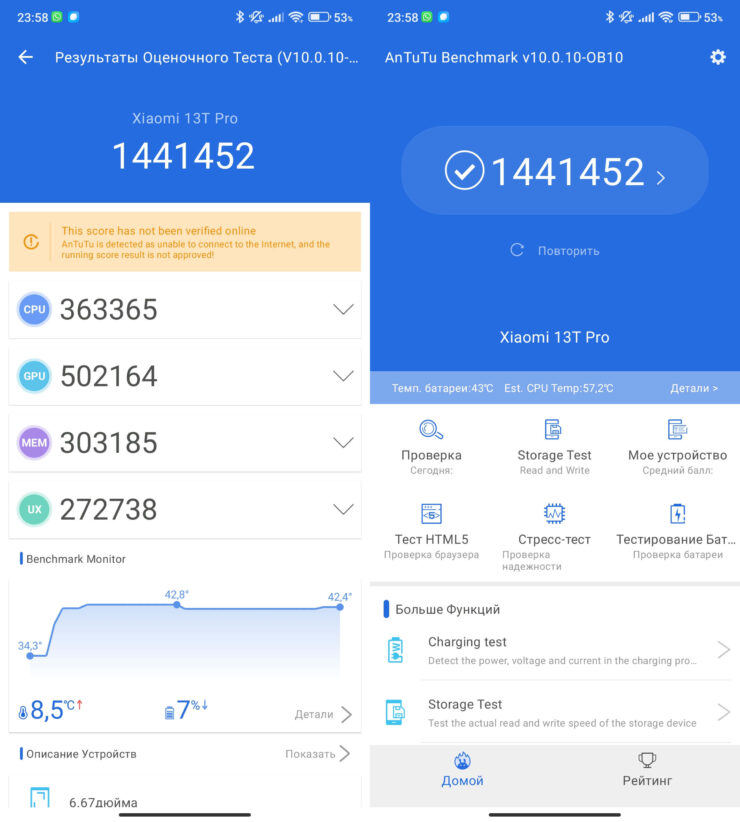
Task: Open Тестирование Батареи battery test
Action: click(677, 514)
